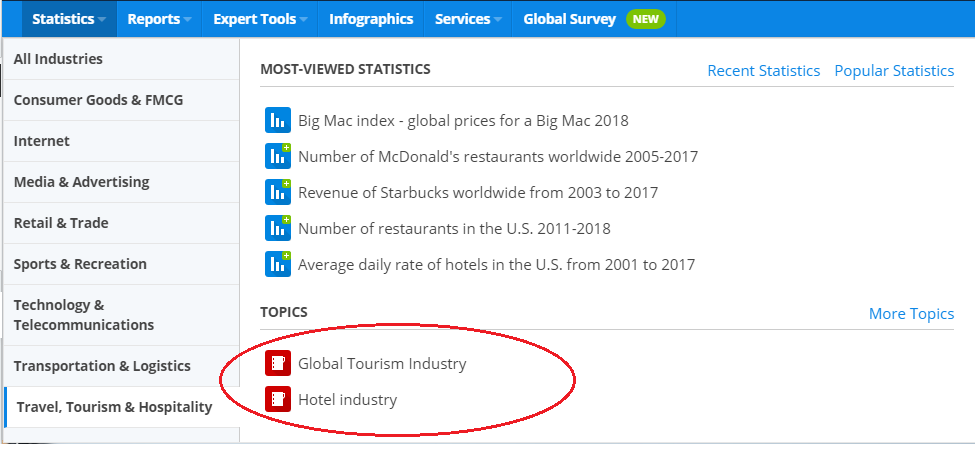Open the More Topics link
The image size is (980, 450).
(911, 314)
